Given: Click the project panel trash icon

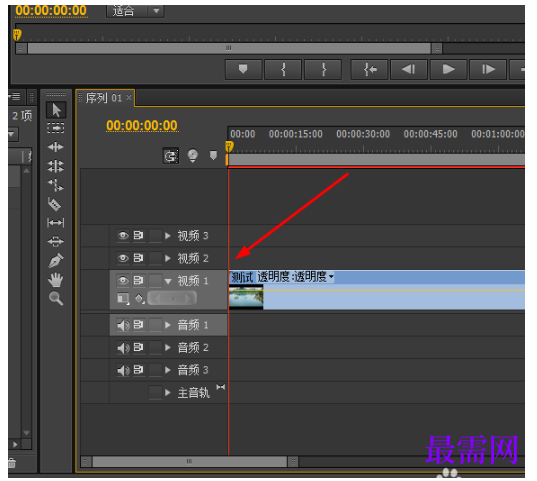Looking at the screenshot, I should [12, 463].
